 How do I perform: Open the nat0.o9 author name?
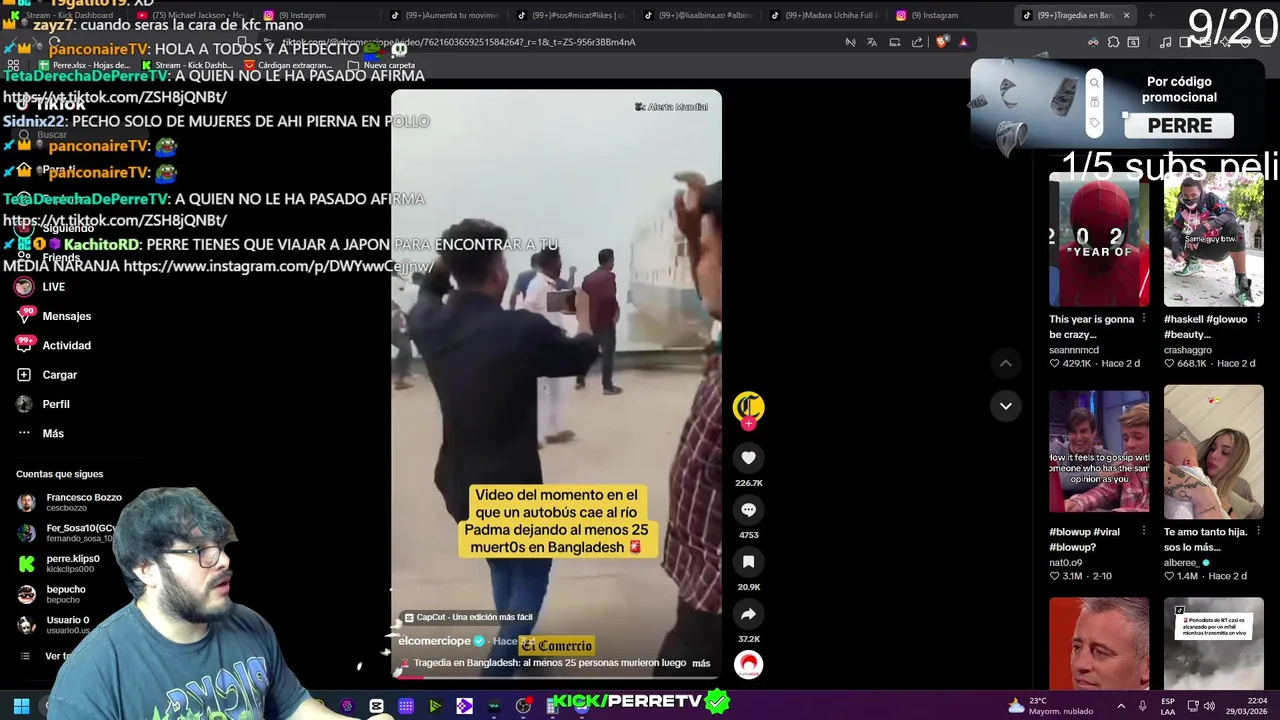point(1066,563)
